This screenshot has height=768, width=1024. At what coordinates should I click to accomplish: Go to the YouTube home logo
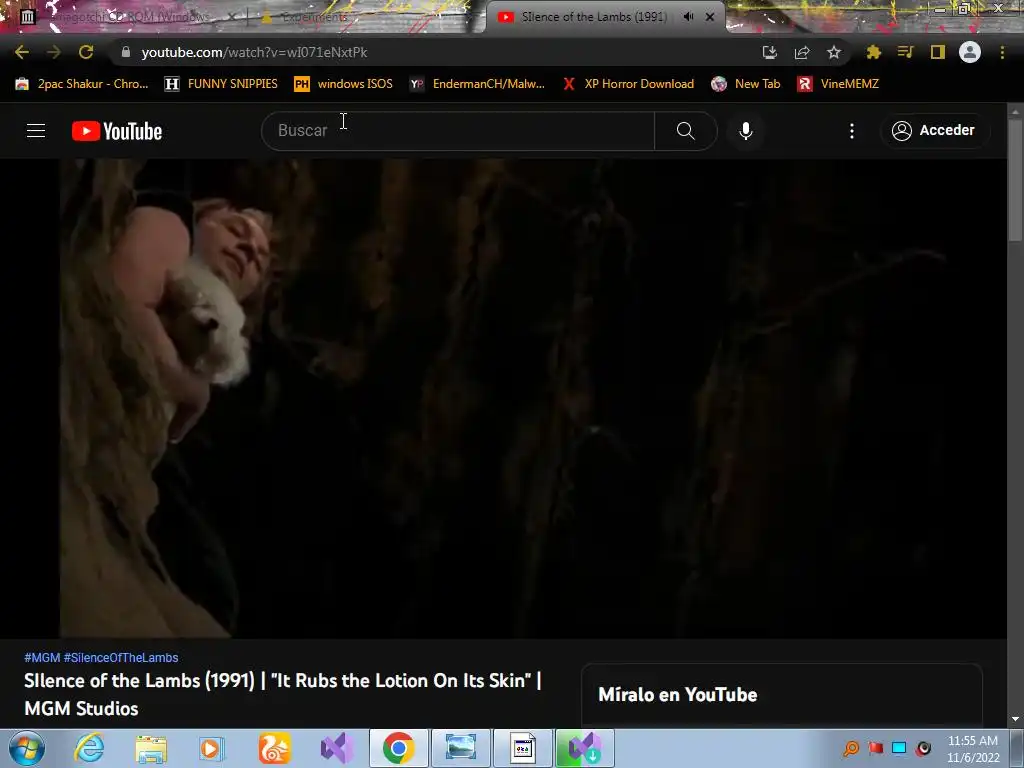pyautogui.click(x=117, y=131)
